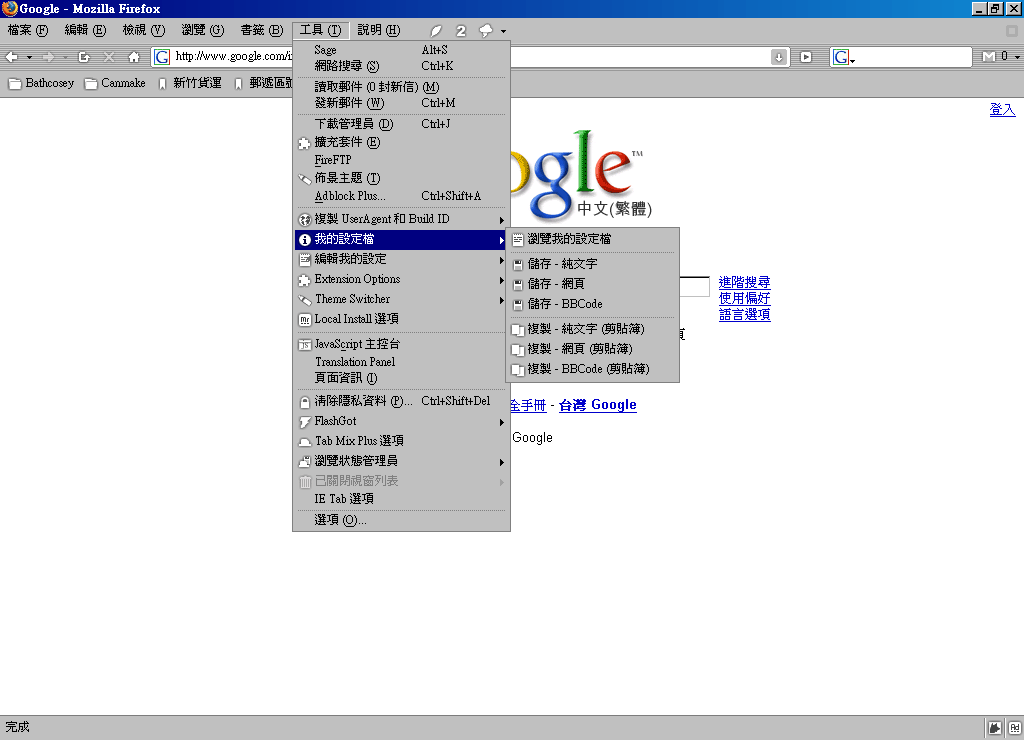Image resolution: width=1024 pixels, height=740 pixels.
Task: Open the Bathcosey bookmark folder
Action: [41, 83]
